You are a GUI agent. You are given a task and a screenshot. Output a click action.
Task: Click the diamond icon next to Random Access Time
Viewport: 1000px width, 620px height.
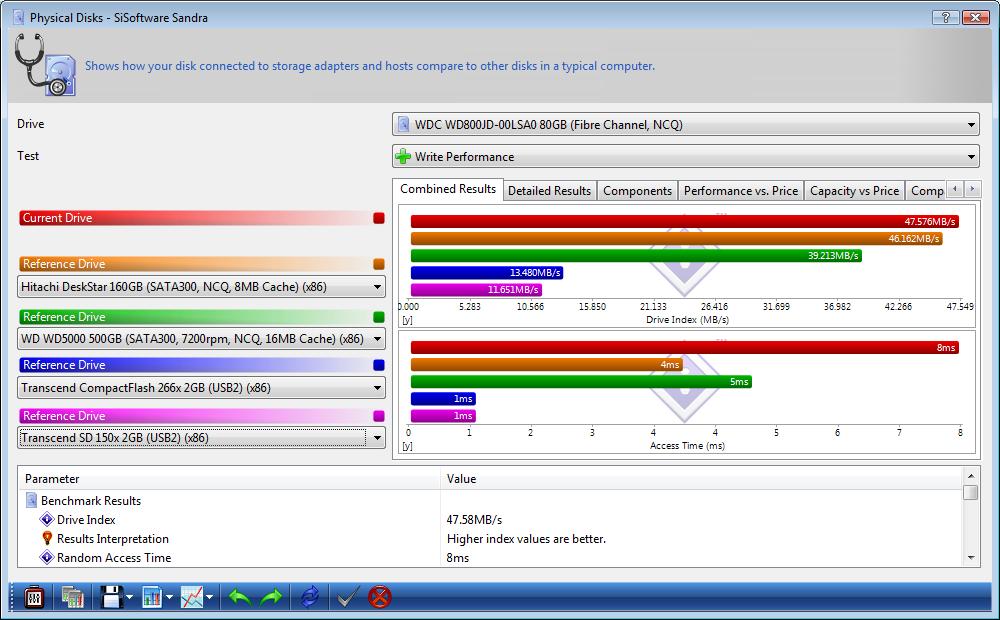[47, 557]
